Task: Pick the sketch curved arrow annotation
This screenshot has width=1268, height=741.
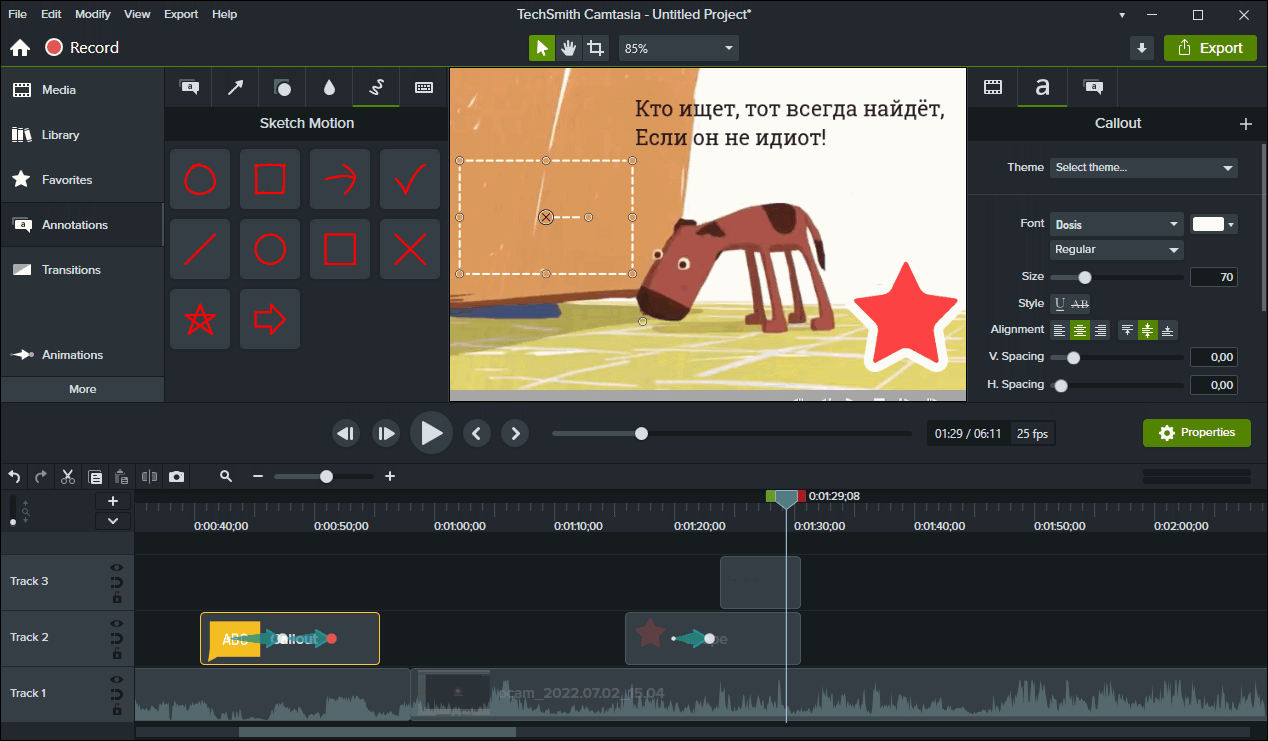Action: [x=340, y=179]
